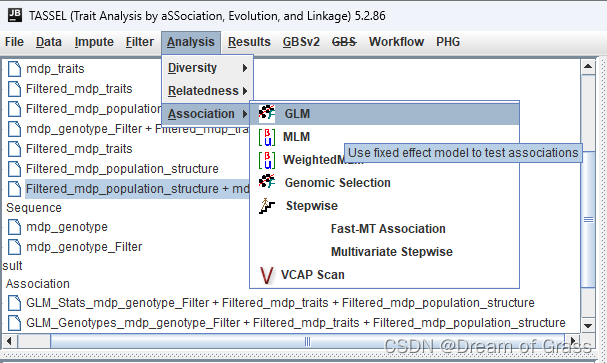This screenshot has width=607, height=363.
Task: Click the MLM beta-u icon
Action: click(267, 137)
